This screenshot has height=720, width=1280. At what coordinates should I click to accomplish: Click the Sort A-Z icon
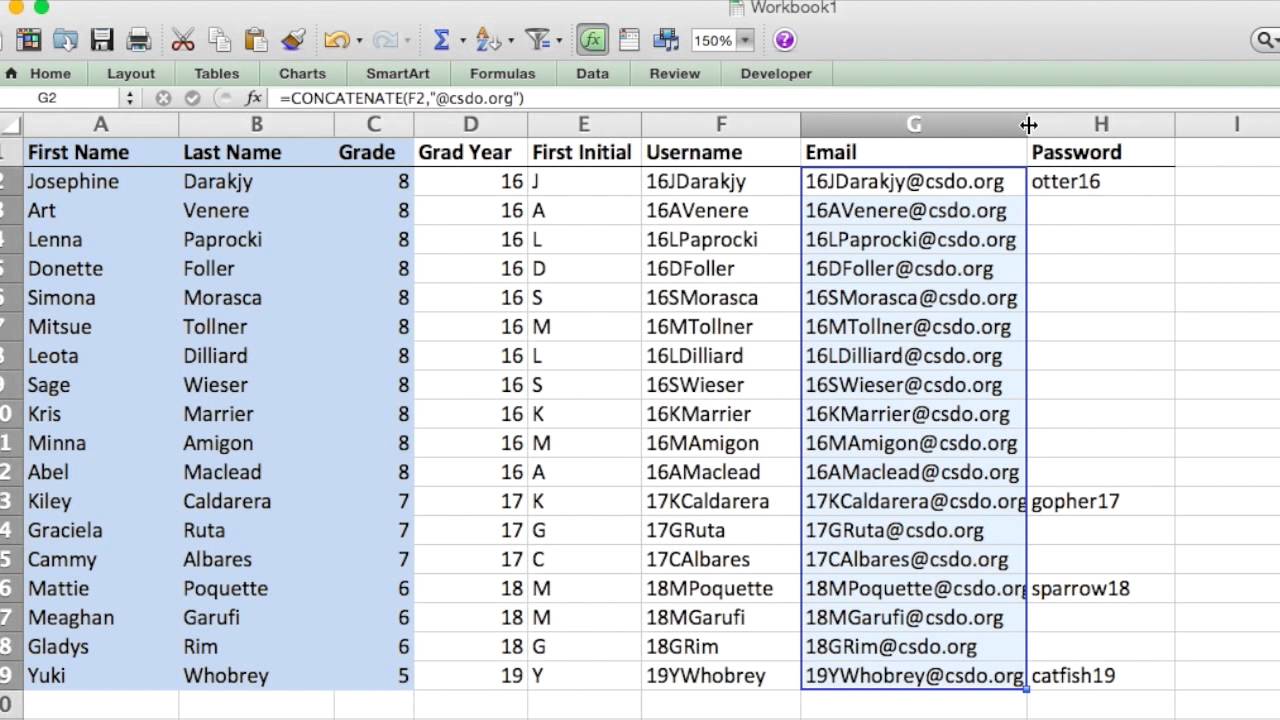point(488,40)
